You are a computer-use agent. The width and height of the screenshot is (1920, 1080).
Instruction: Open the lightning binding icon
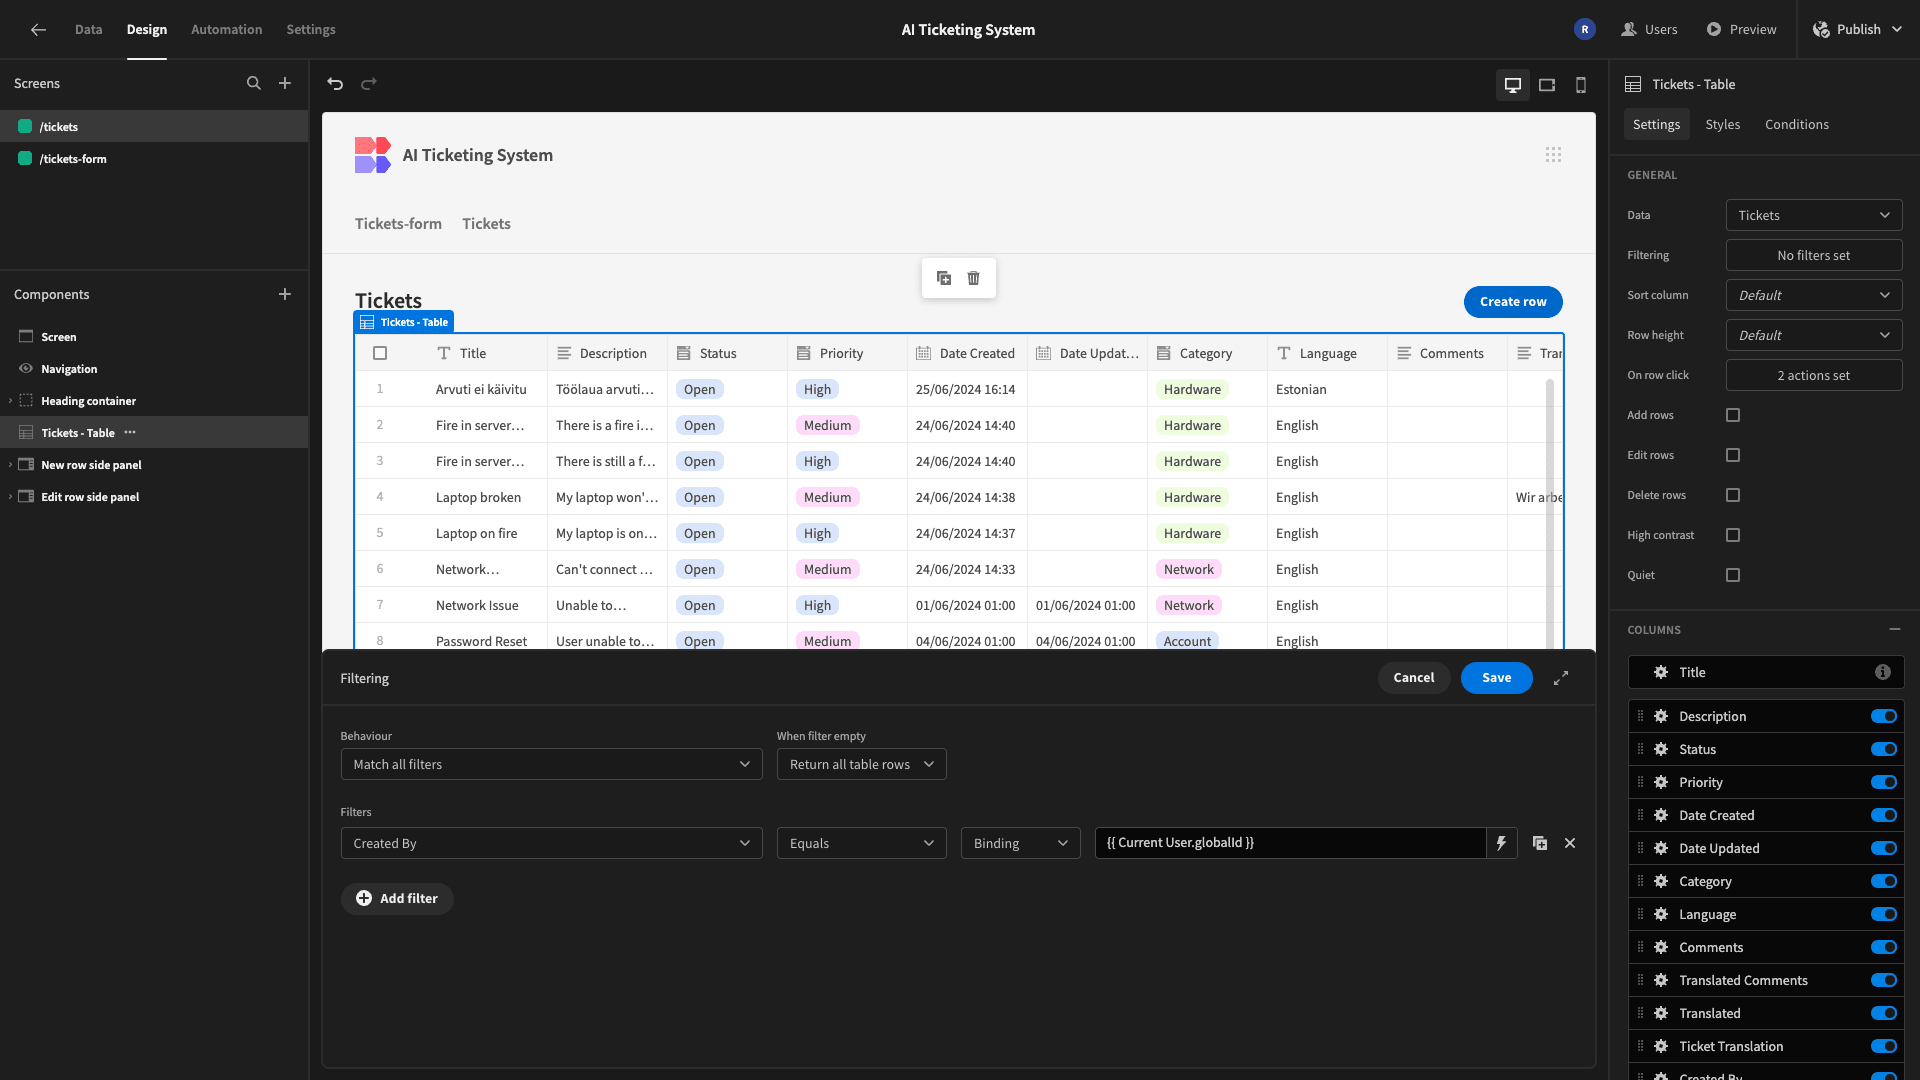coord(1501,843)
